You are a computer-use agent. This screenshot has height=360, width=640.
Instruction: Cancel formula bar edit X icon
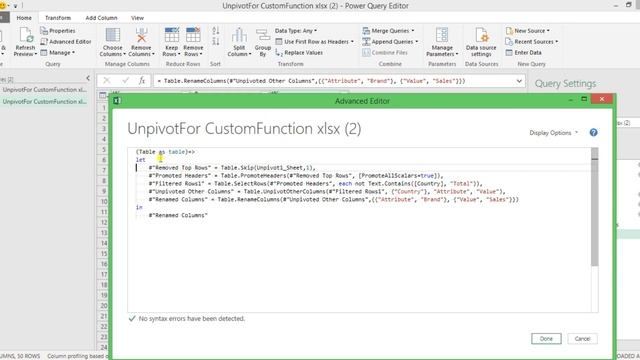tap(107, 81)
